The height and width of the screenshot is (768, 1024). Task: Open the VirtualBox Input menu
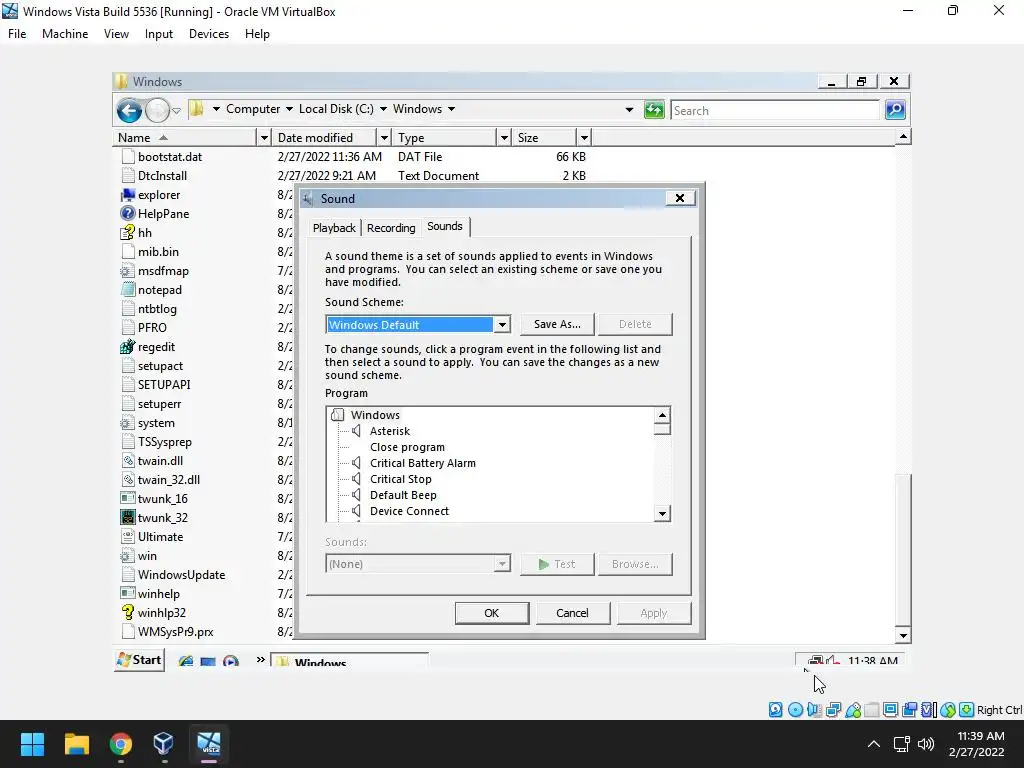click(159, 34)
